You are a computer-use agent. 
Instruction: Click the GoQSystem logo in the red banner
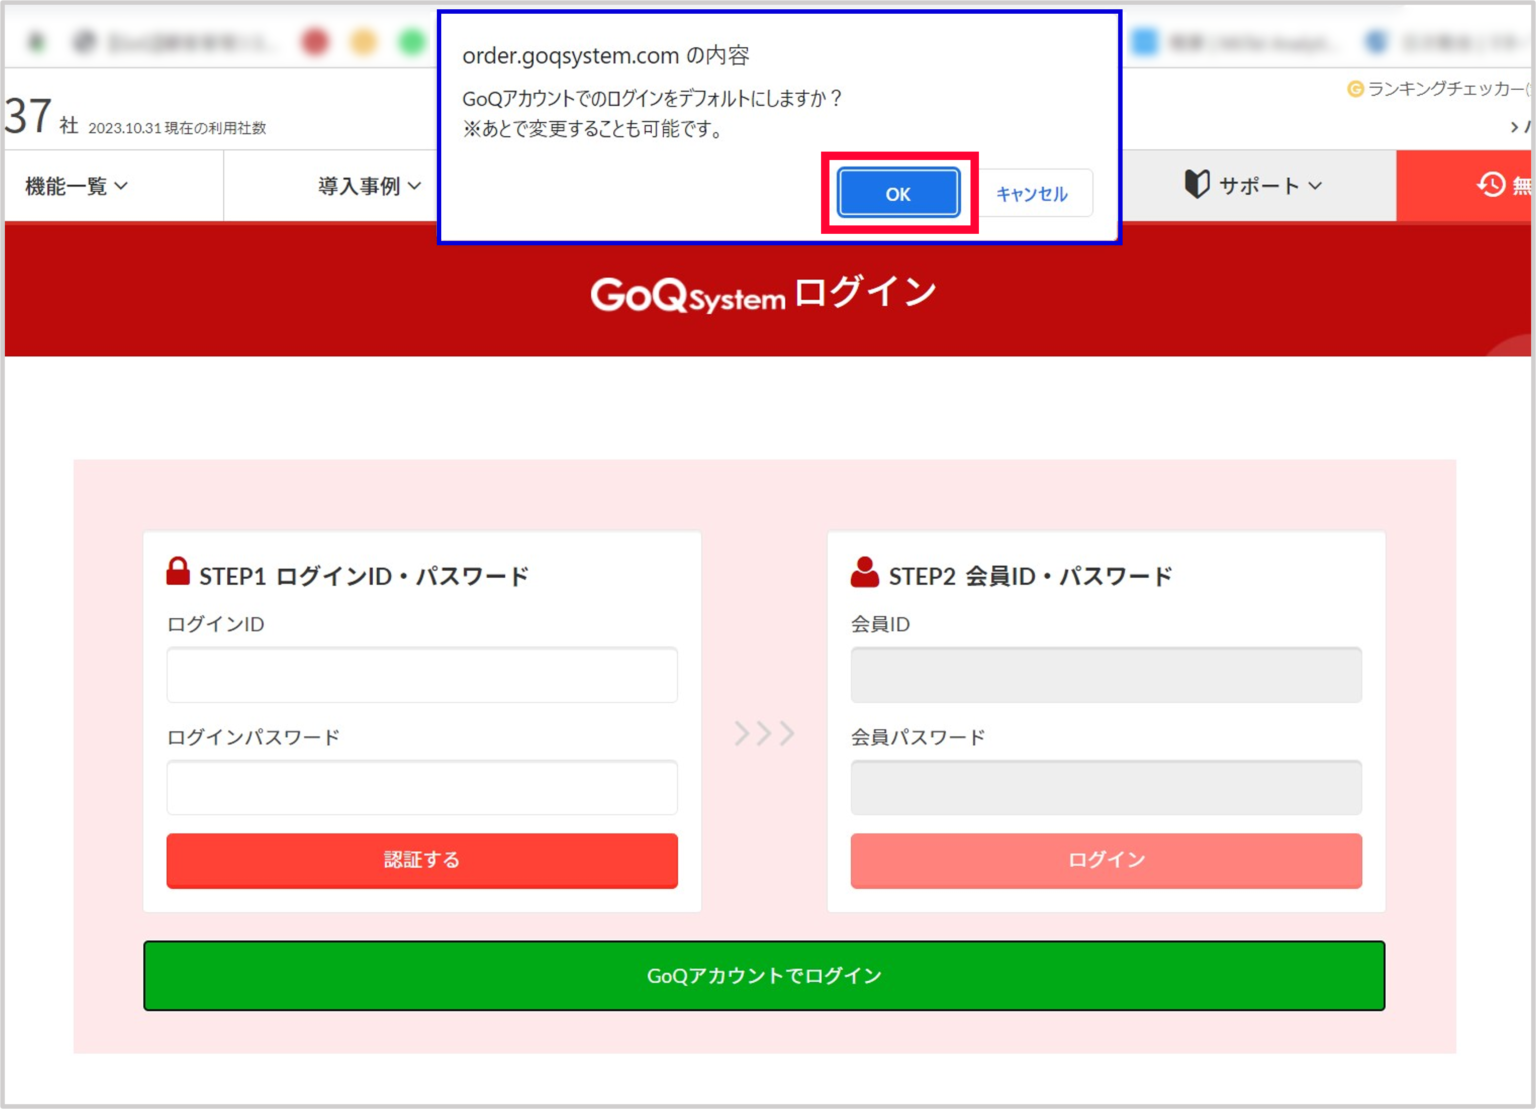coord(688,293)
